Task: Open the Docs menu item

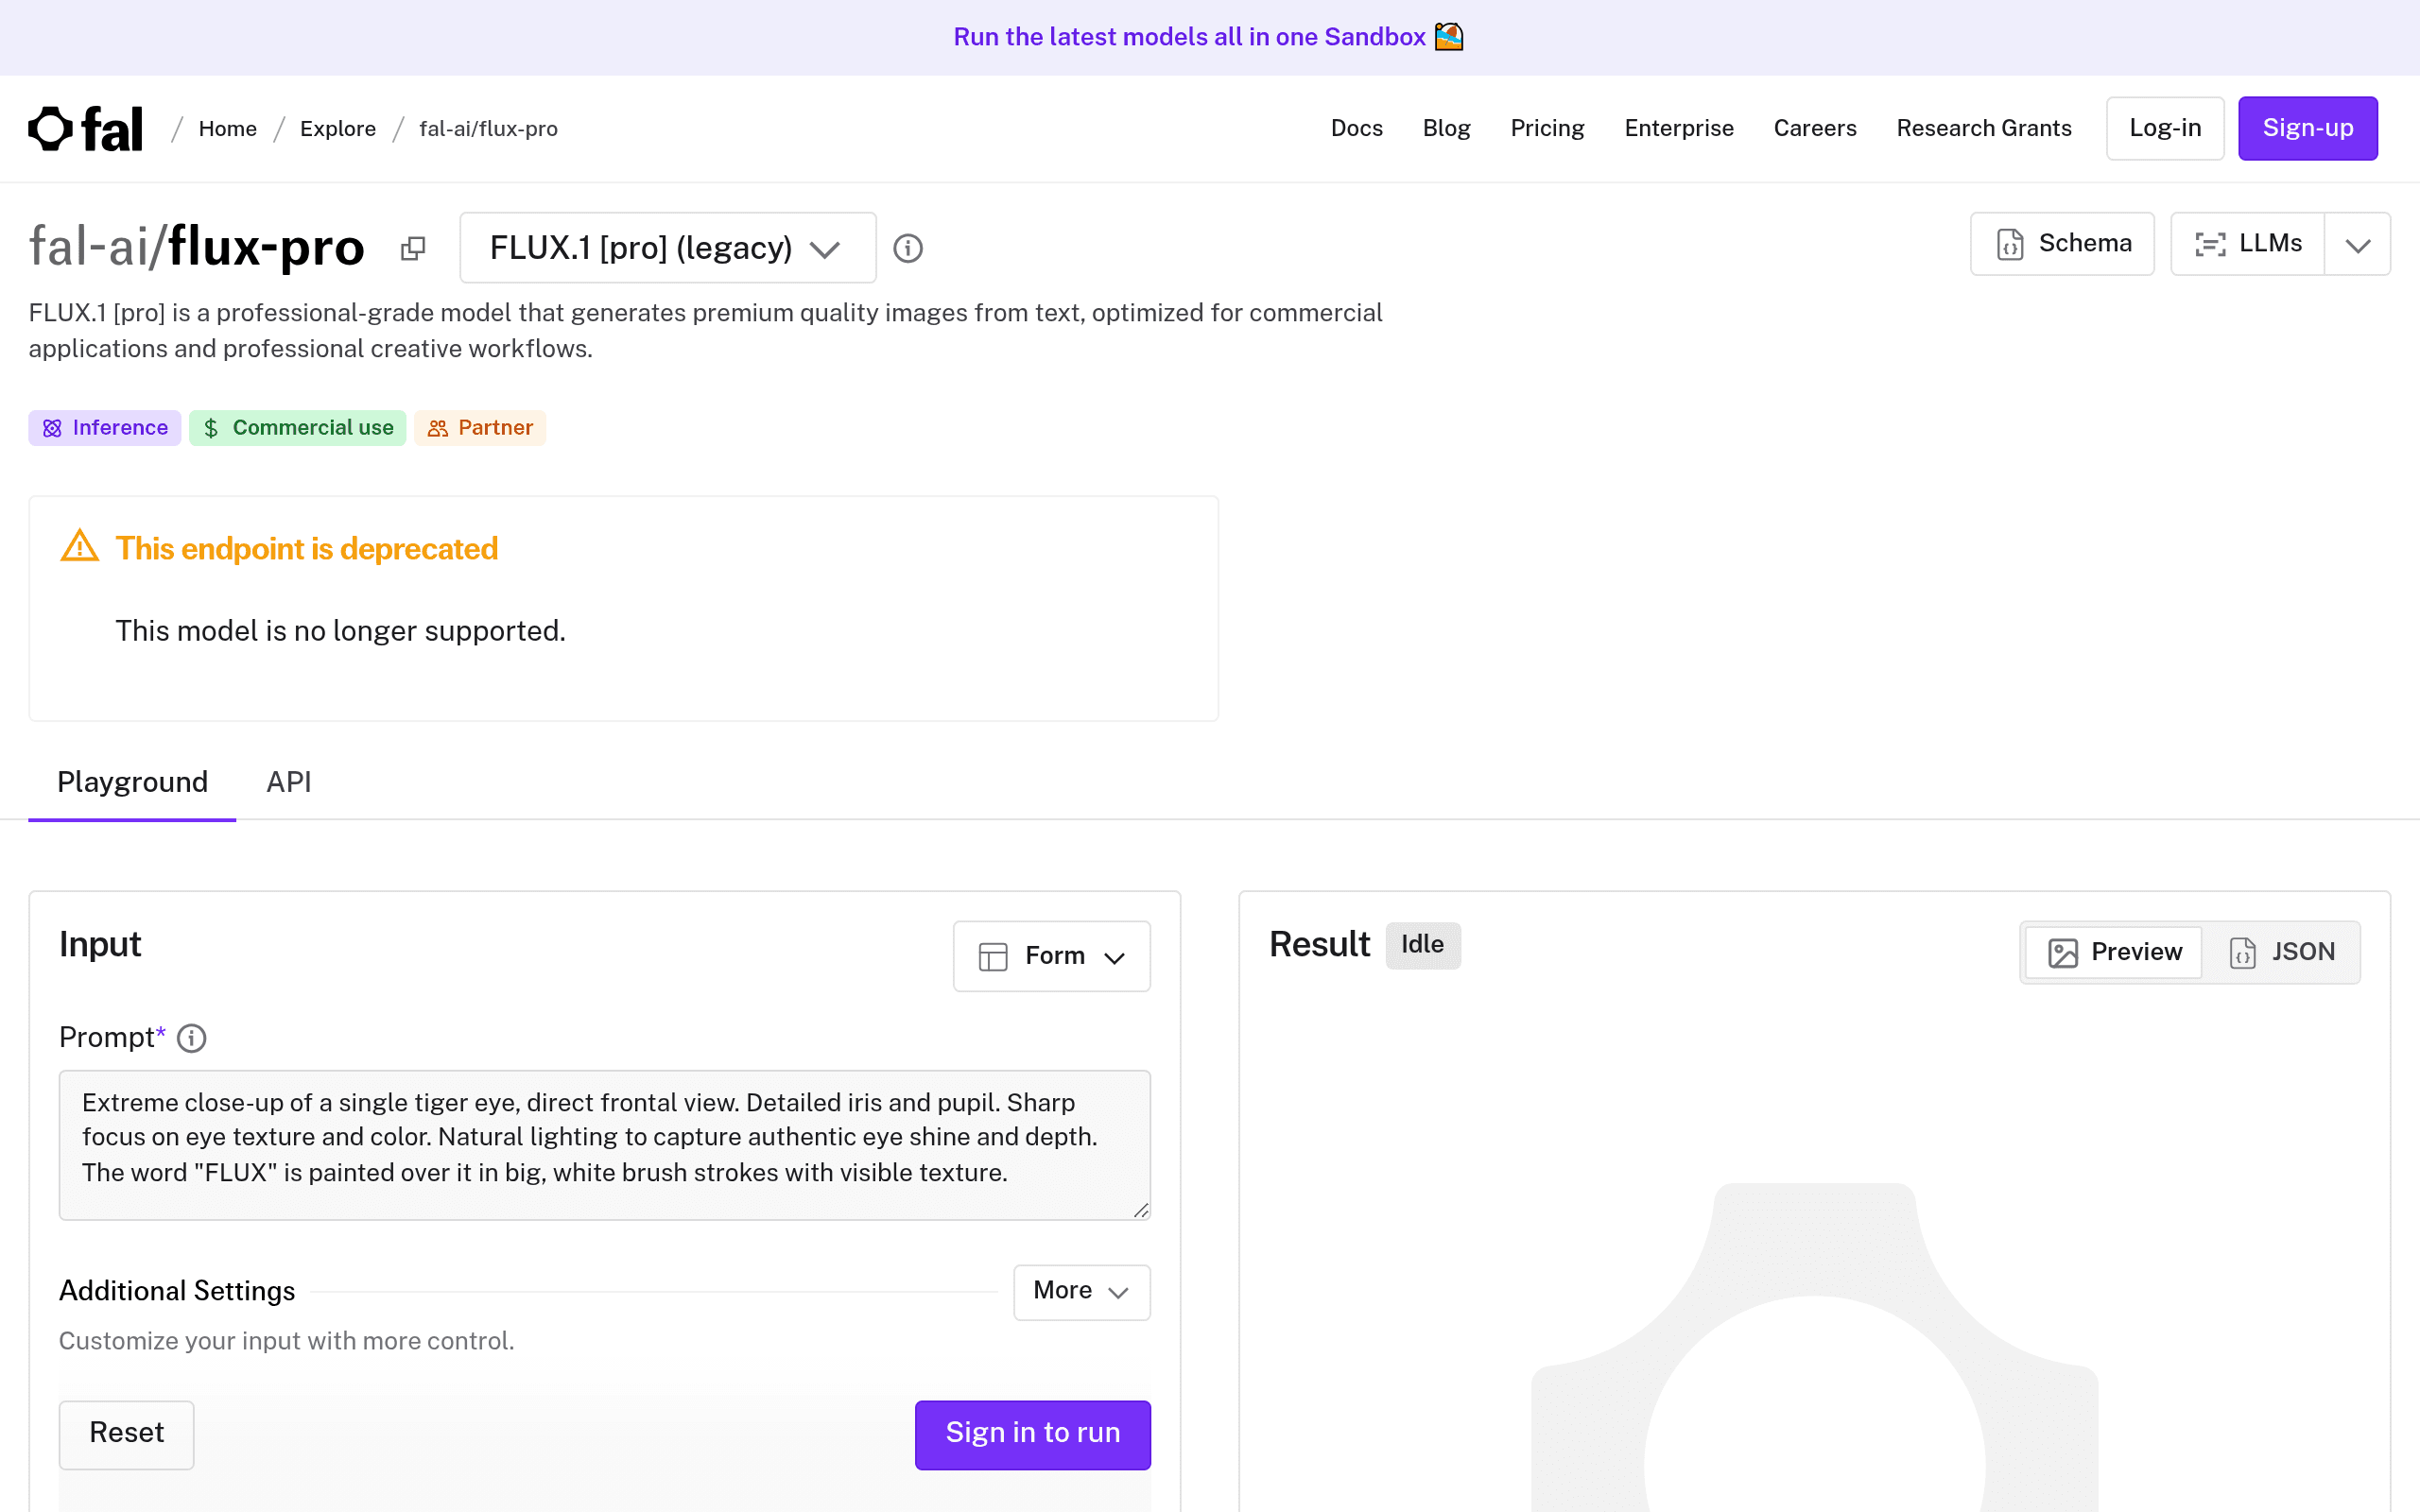Action: click(1357, 129)
